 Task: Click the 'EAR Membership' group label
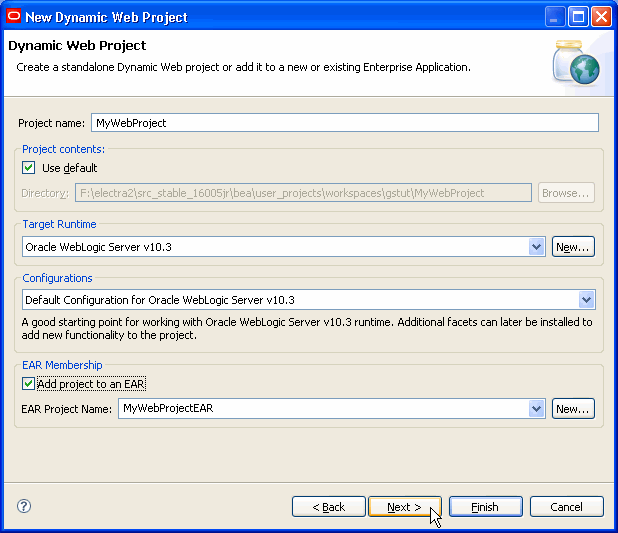pyautogui.click(x=62, y=365)
